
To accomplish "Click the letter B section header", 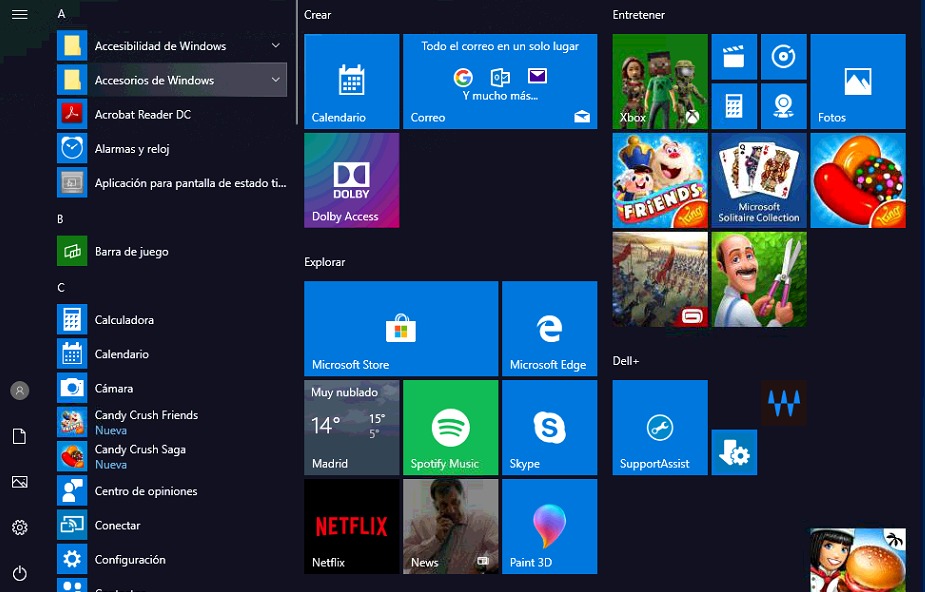I will point(60,219).
